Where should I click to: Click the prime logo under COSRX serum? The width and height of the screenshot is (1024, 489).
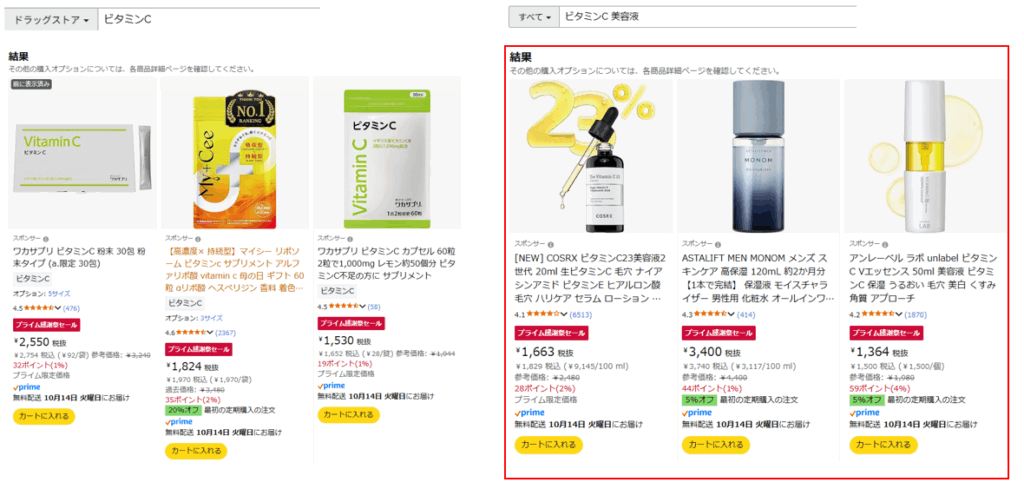(530, 413)
